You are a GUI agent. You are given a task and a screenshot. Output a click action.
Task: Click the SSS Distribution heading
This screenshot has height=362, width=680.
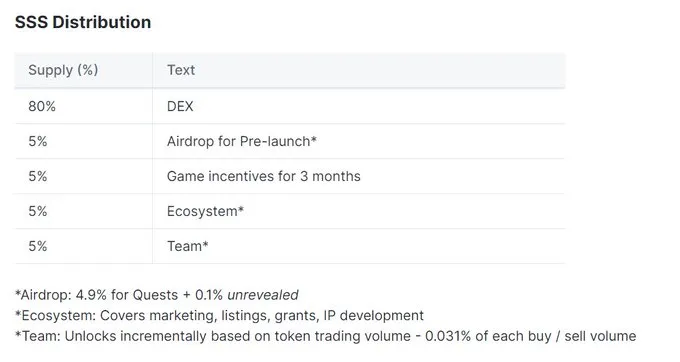coord(83,23)
